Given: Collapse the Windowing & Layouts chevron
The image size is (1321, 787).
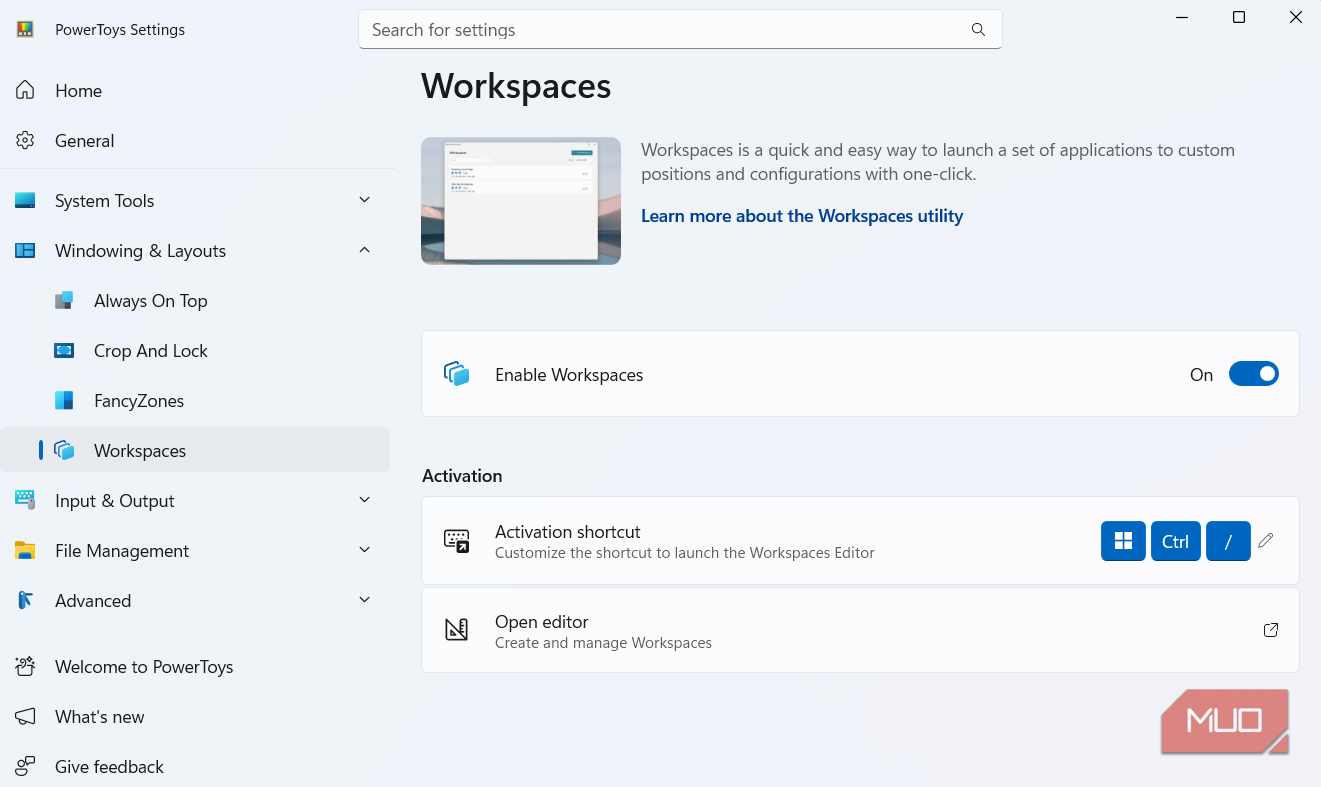Looking at the screenshot, I should pos(365,250).
